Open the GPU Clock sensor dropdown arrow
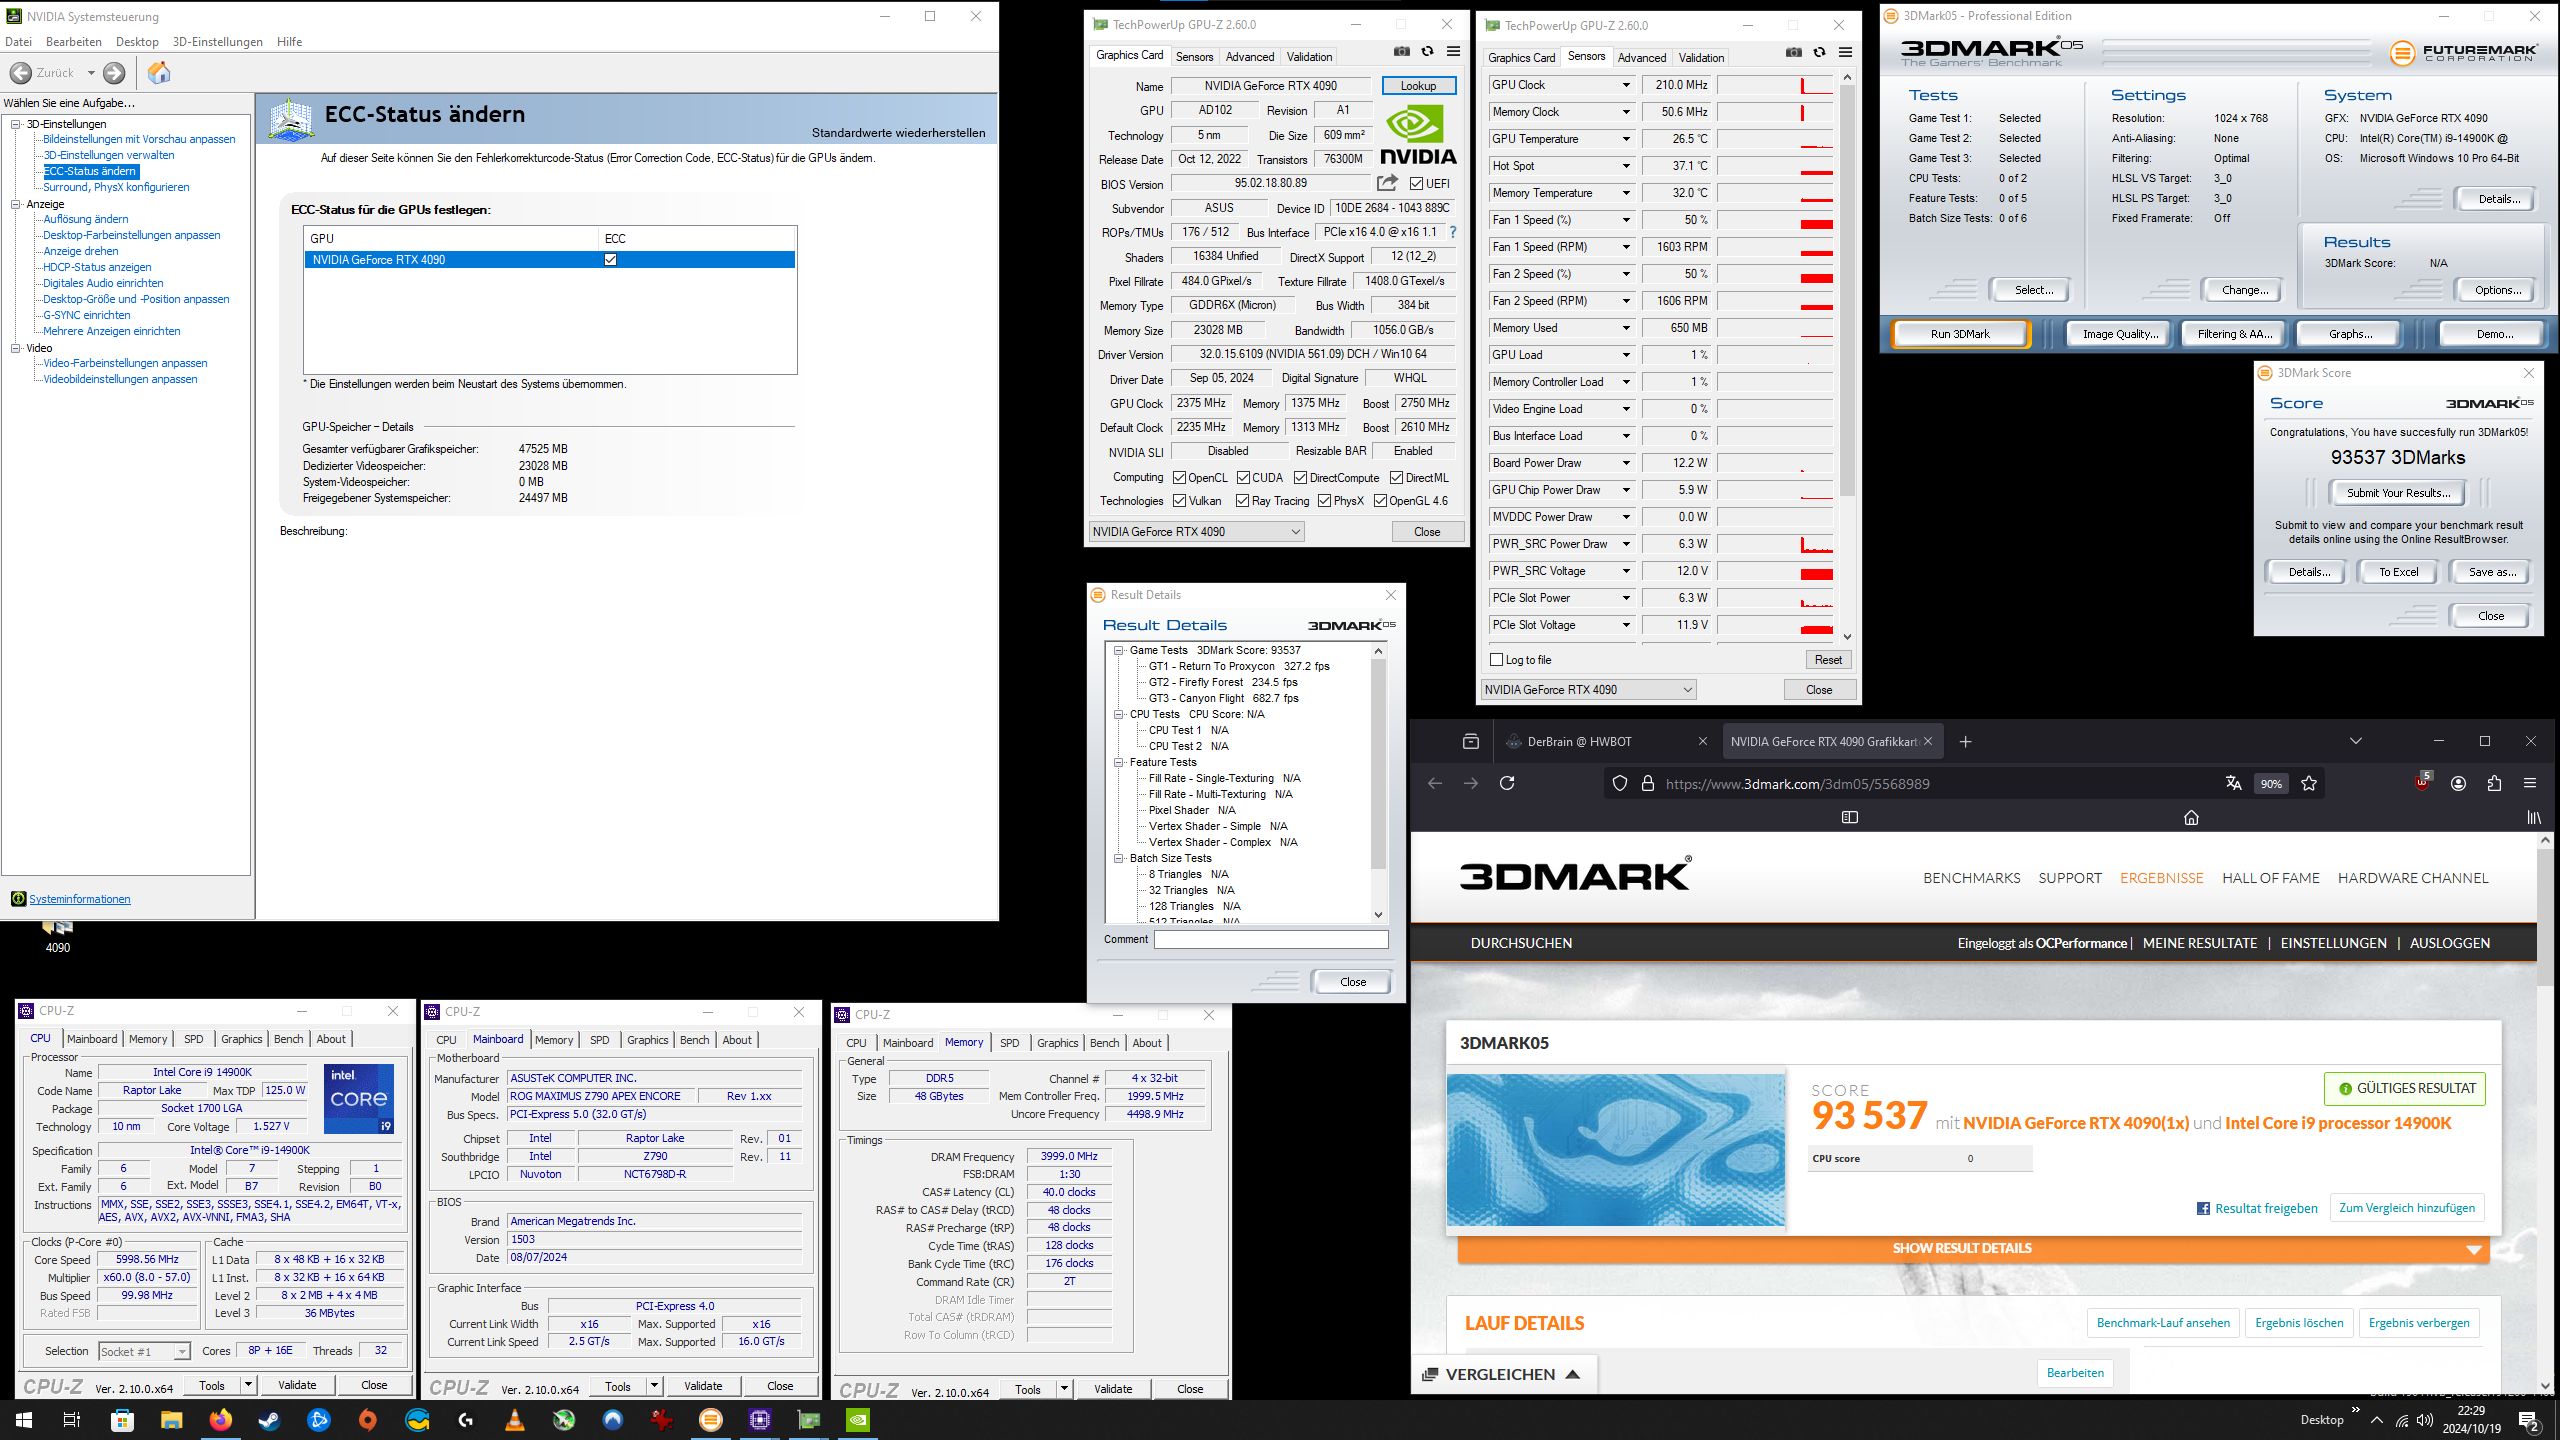Image resolution: width=2560 pixels, height=1440 pixels. pos(1626,85)
